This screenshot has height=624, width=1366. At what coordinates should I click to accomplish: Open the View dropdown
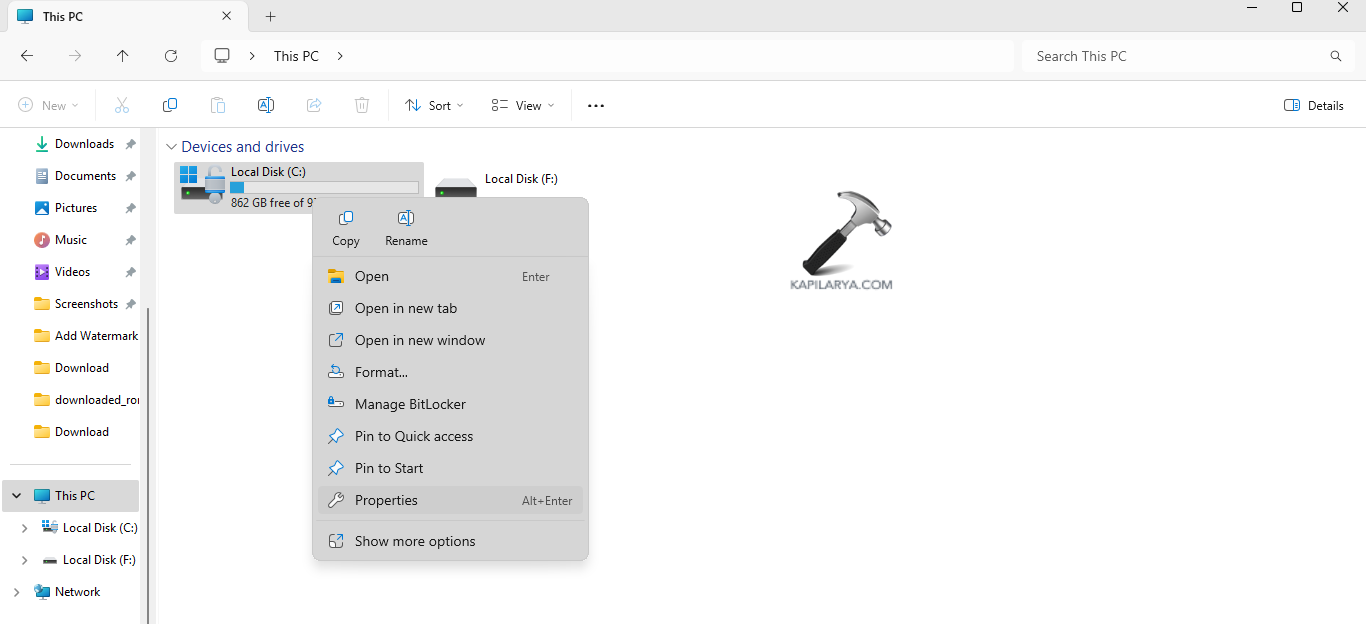pos(522,106)
